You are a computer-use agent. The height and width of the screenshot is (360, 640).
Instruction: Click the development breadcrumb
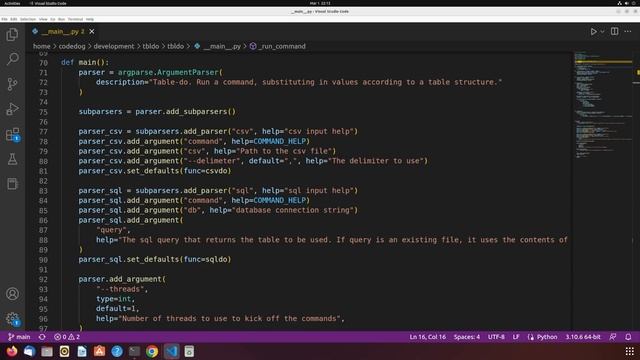point(114,46)
